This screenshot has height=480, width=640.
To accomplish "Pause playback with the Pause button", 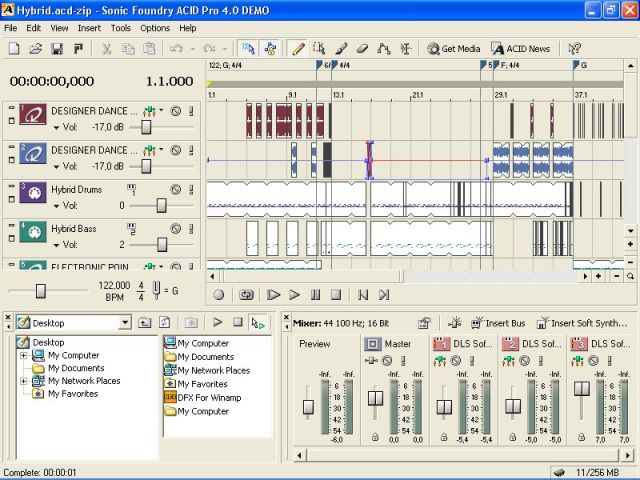I will click(315, 295).
